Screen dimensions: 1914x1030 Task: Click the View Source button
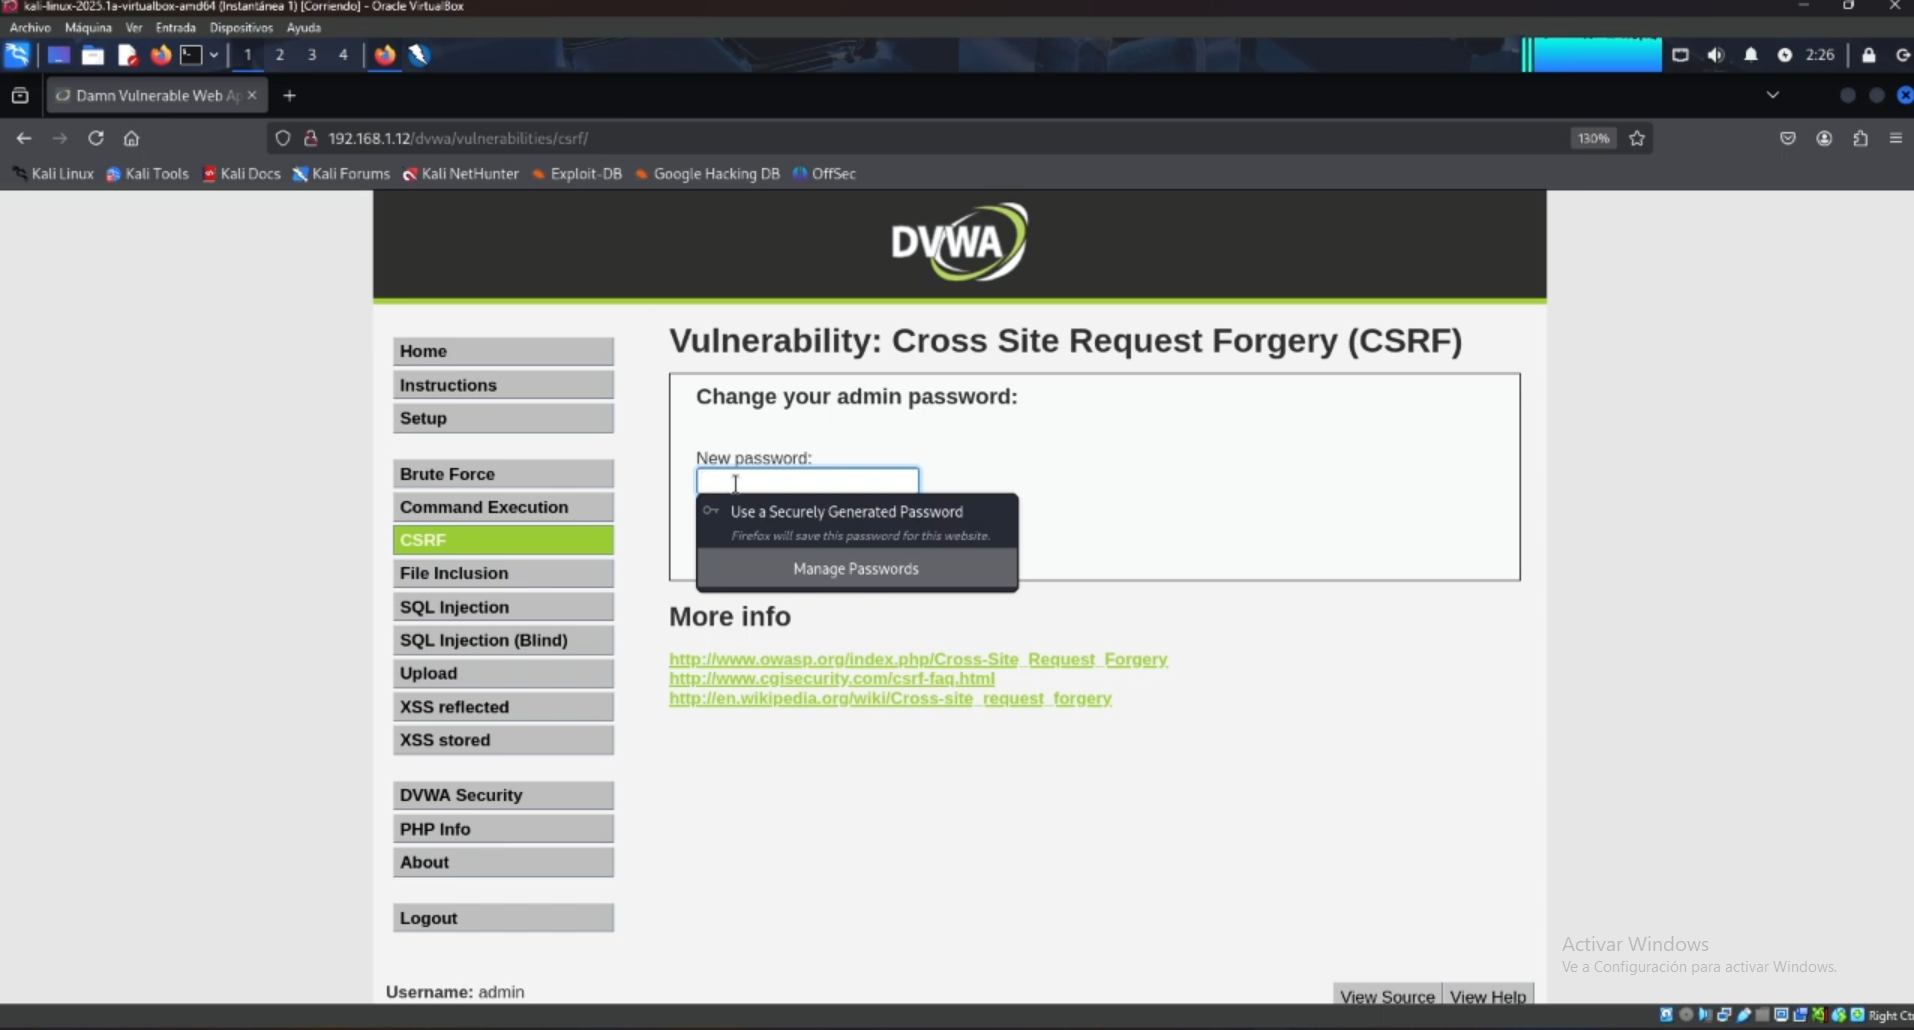(x=1385, y=996)
